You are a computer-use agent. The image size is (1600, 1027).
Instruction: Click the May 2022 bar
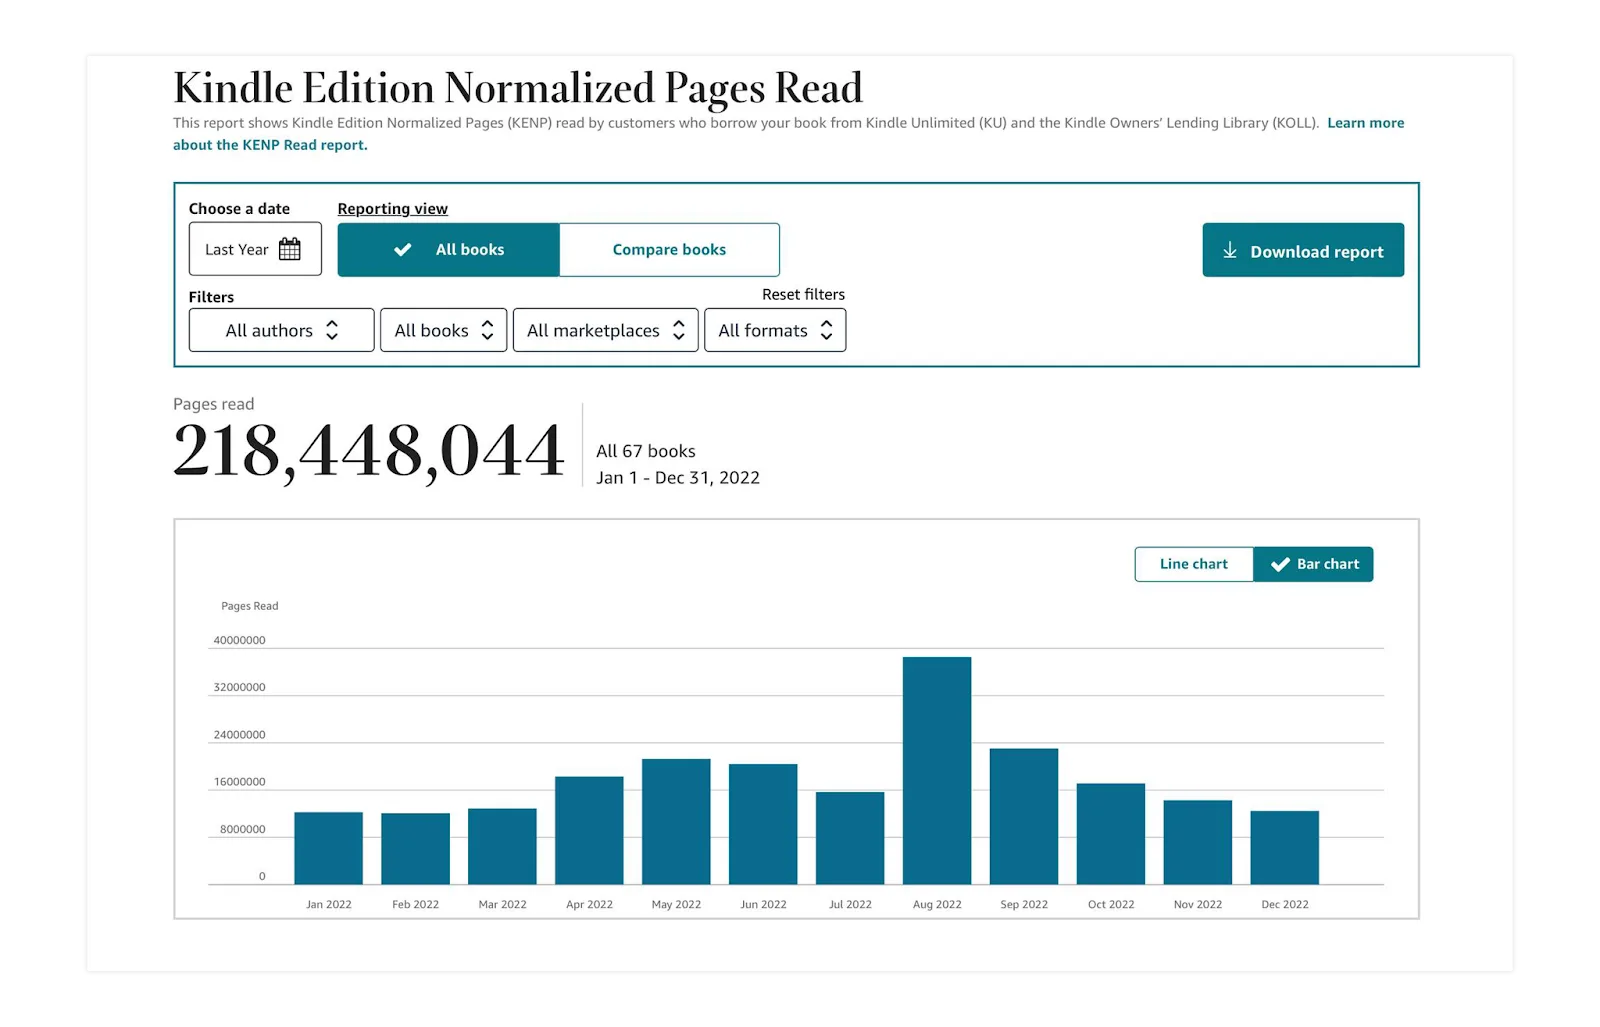[676, 822]
